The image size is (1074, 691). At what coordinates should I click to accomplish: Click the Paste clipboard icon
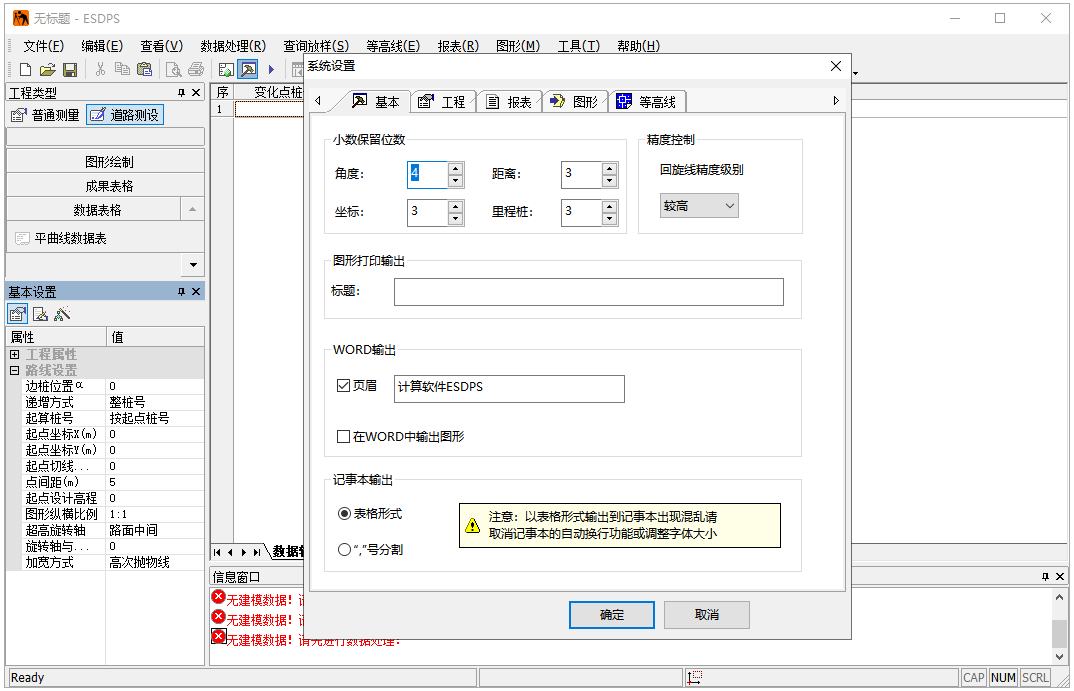point(144,69)
